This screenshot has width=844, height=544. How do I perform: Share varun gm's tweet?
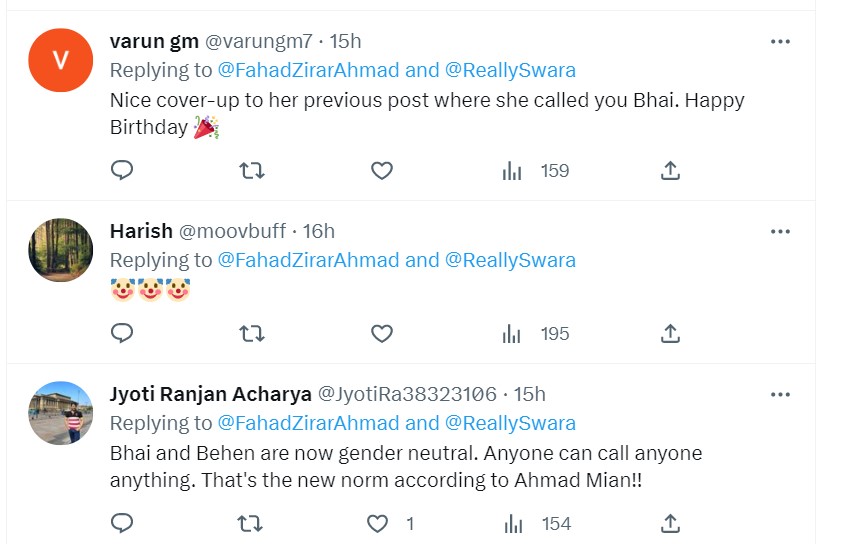click(670, 171)
